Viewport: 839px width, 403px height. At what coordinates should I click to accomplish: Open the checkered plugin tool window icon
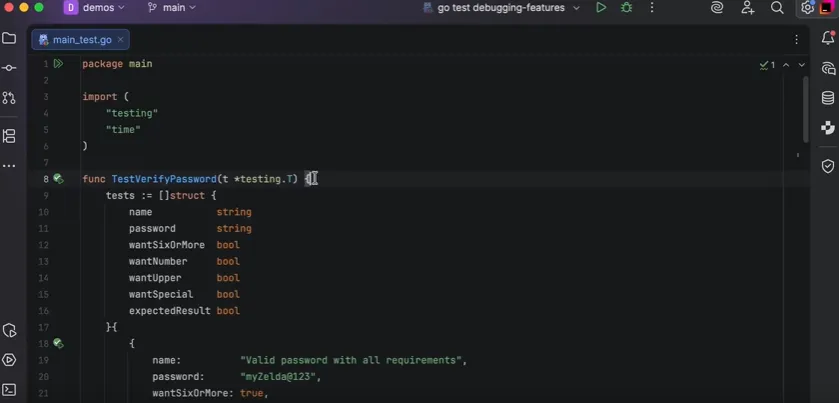[828, 128]
